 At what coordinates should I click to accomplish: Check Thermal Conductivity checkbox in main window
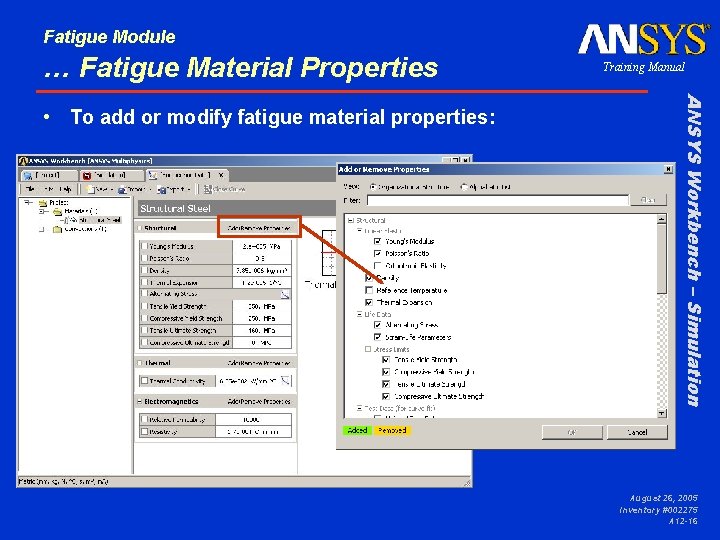145,381
